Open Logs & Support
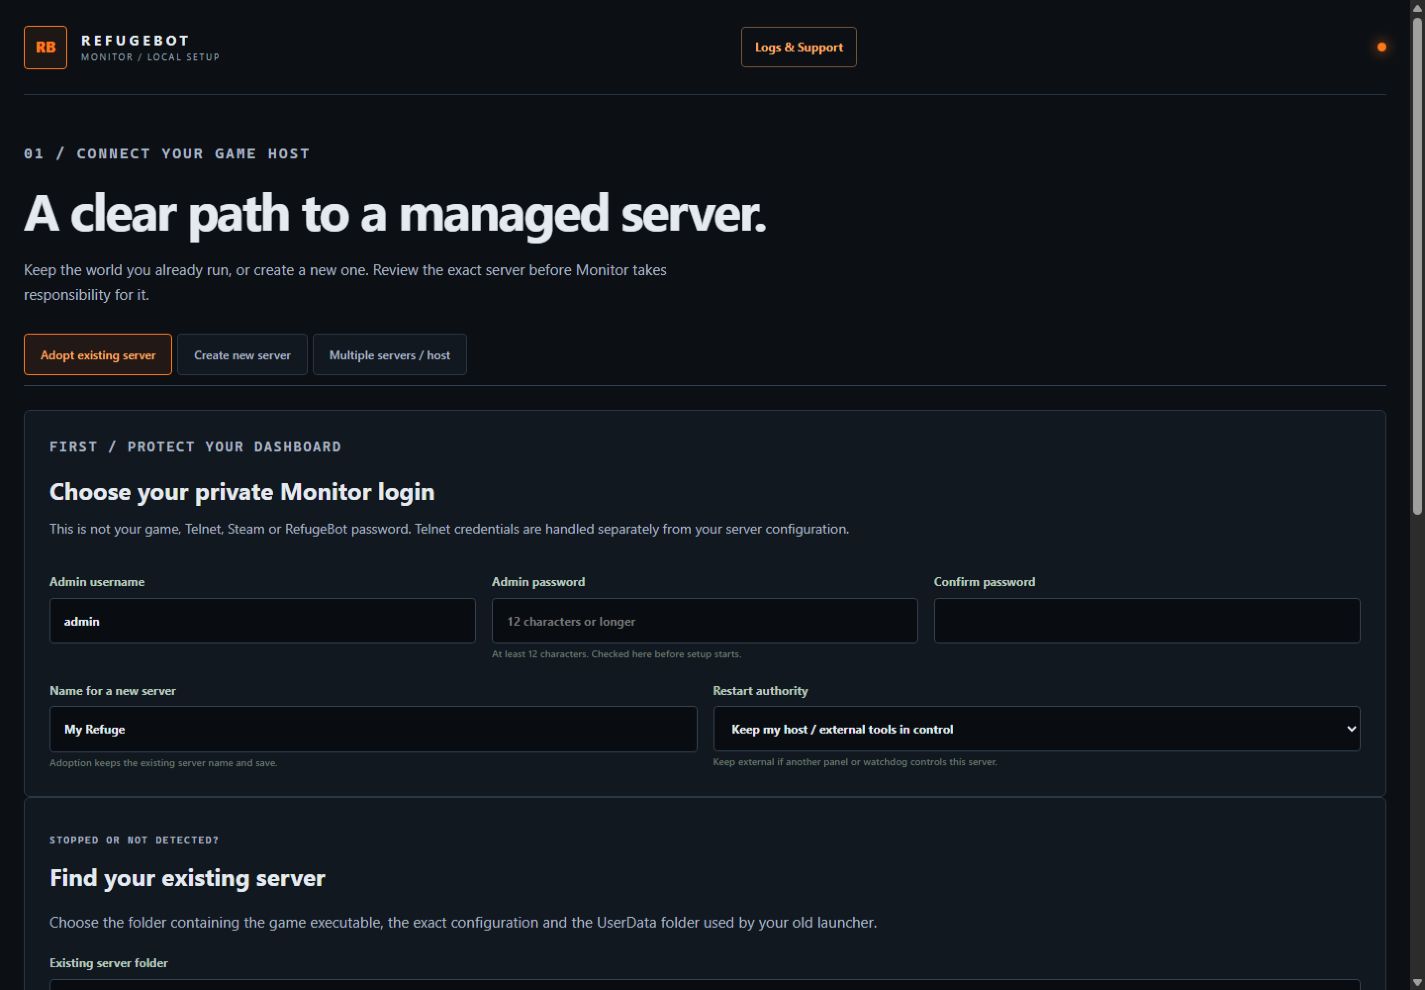Viewport: 1425px width, 990px height. click(798, 47)
